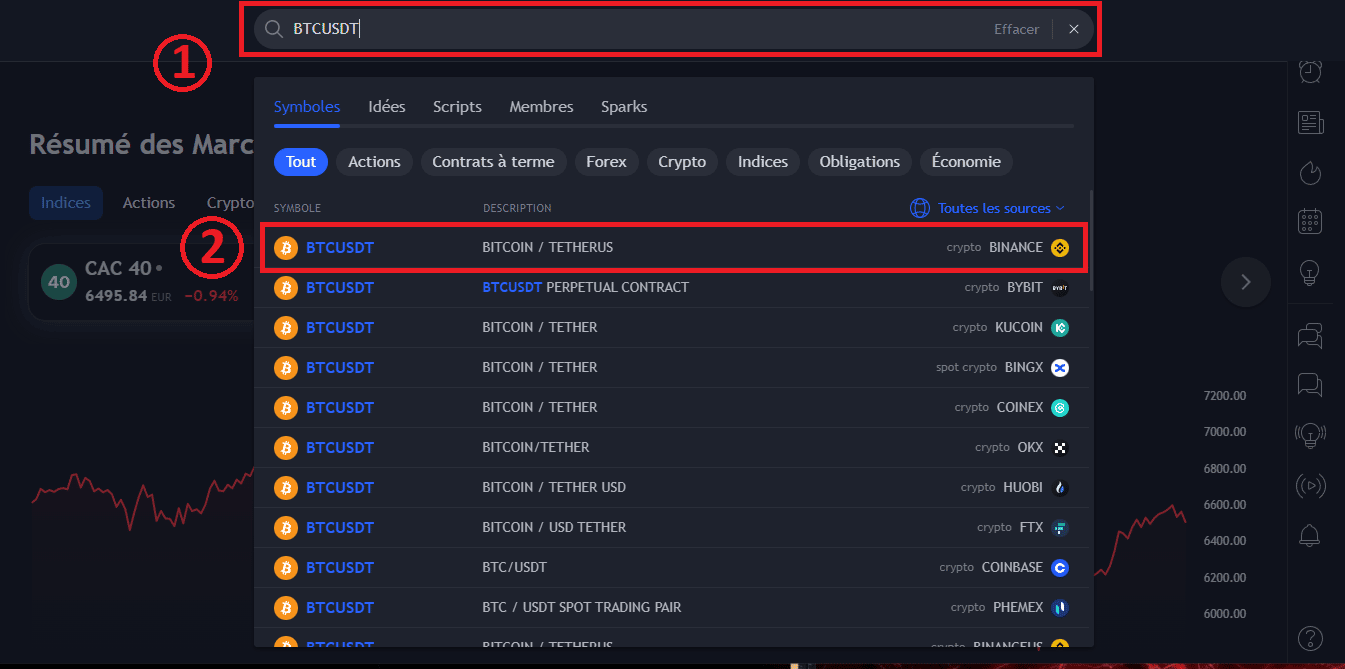The height and width of the screenshot is (669, 1345).
Task: Open the Alerts panel via the clock icon
Action: click(1310, 71)
